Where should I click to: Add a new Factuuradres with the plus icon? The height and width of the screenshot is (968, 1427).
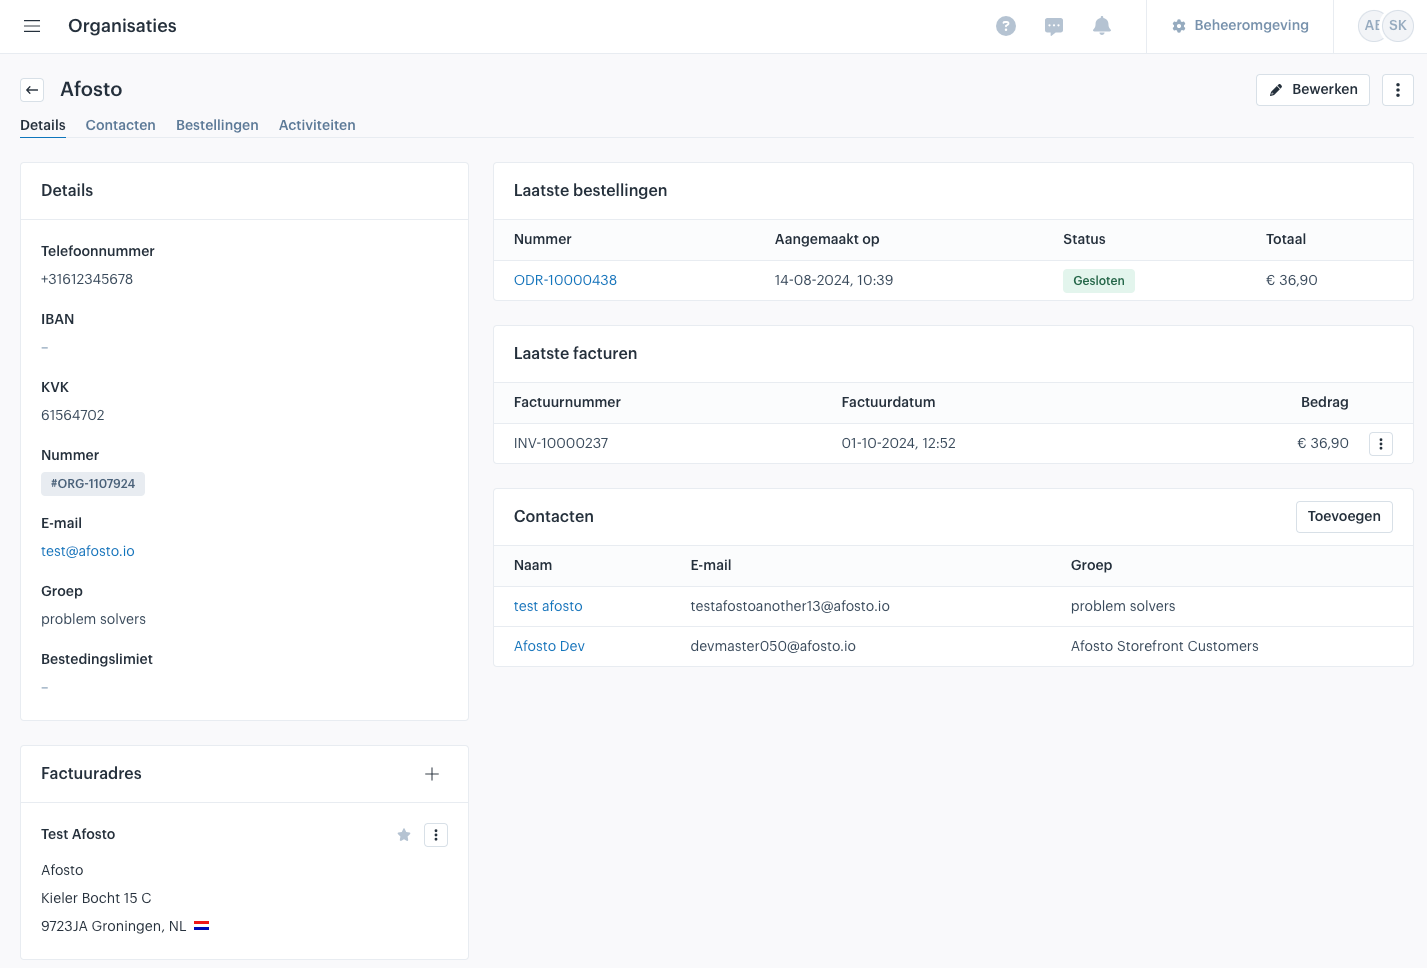click(x=432, y=774)
